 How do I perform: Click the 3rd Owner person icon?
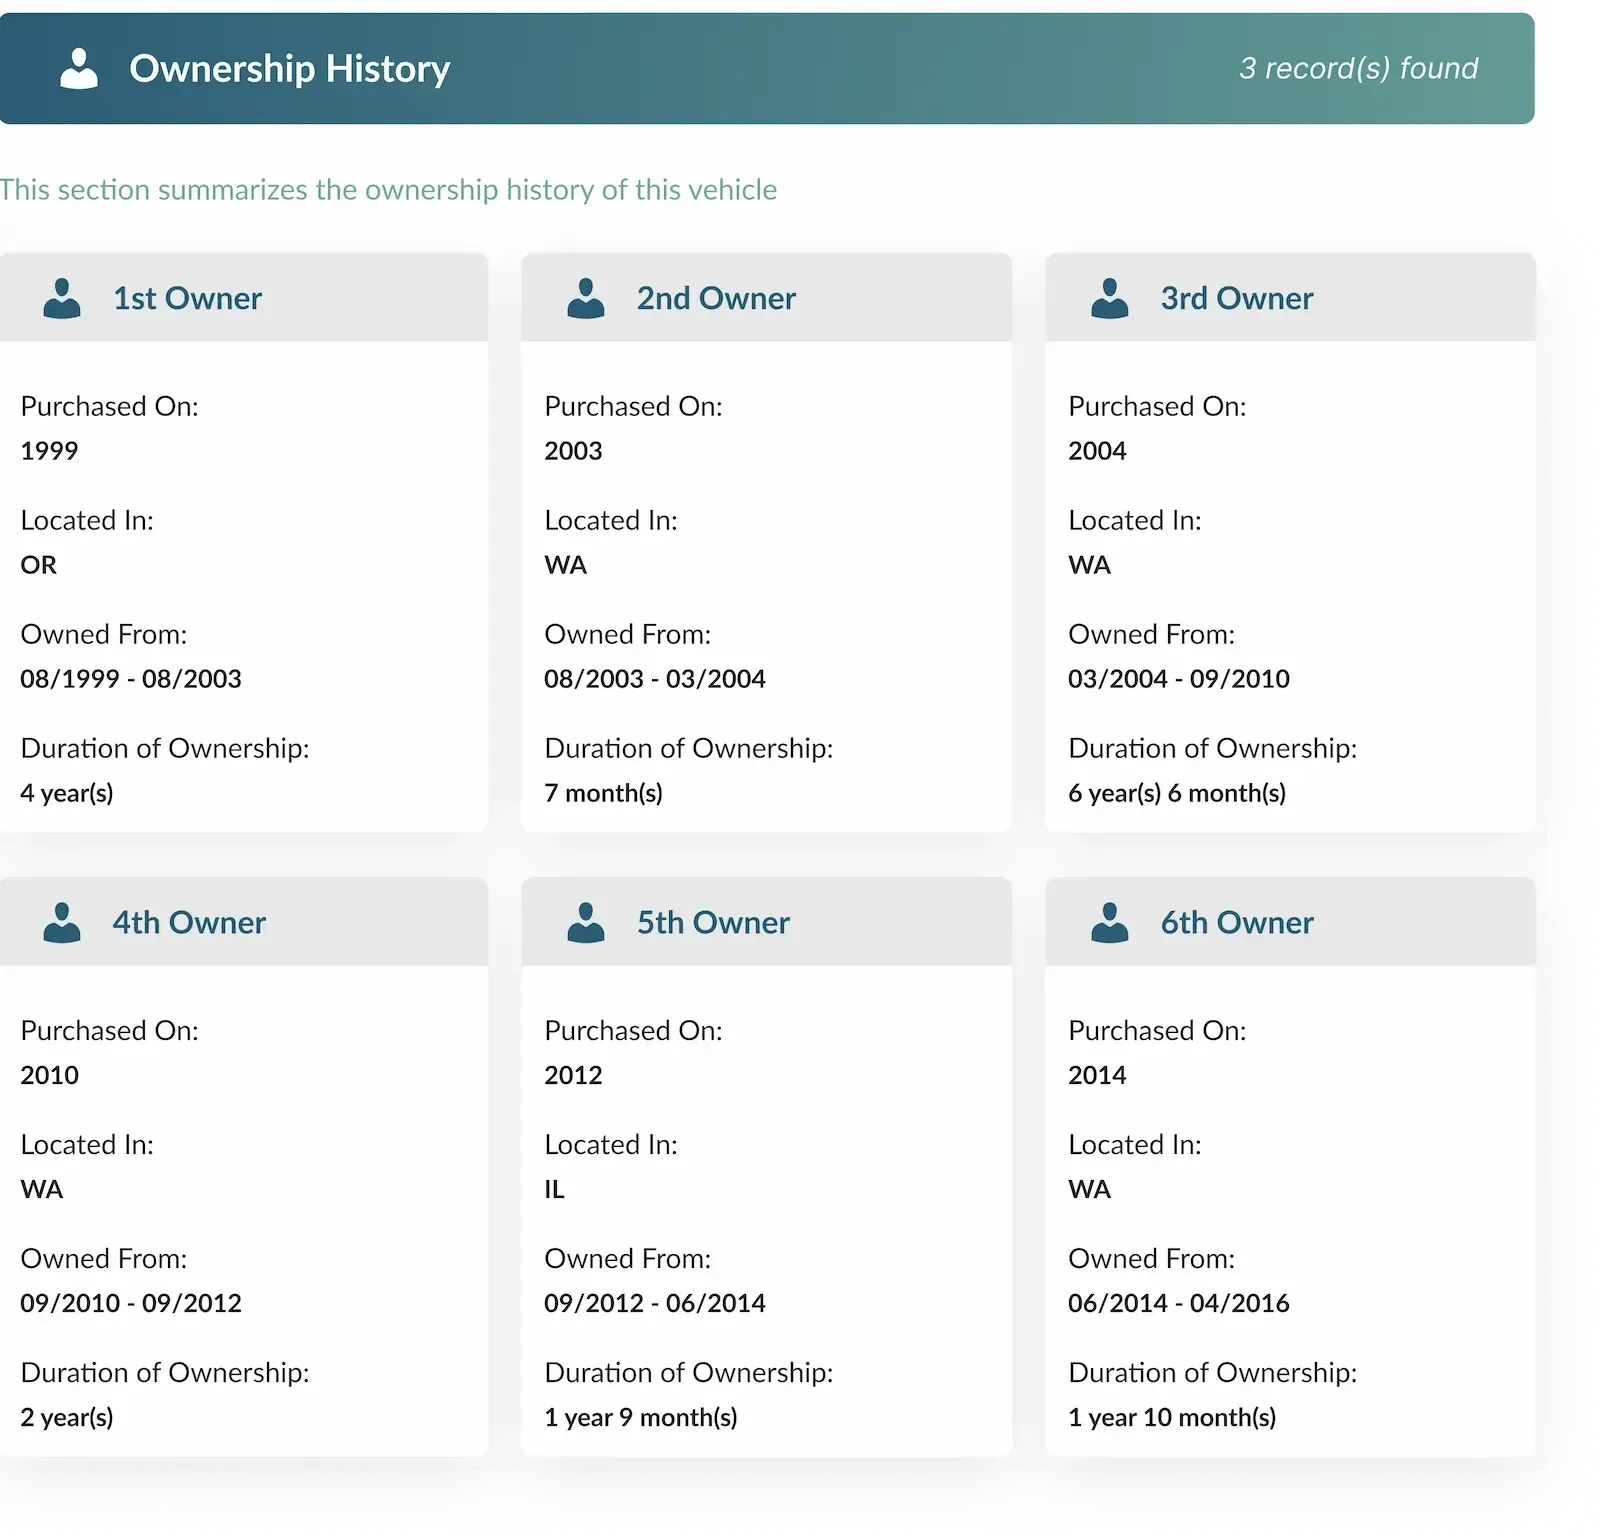click(x=1110, y=298)
